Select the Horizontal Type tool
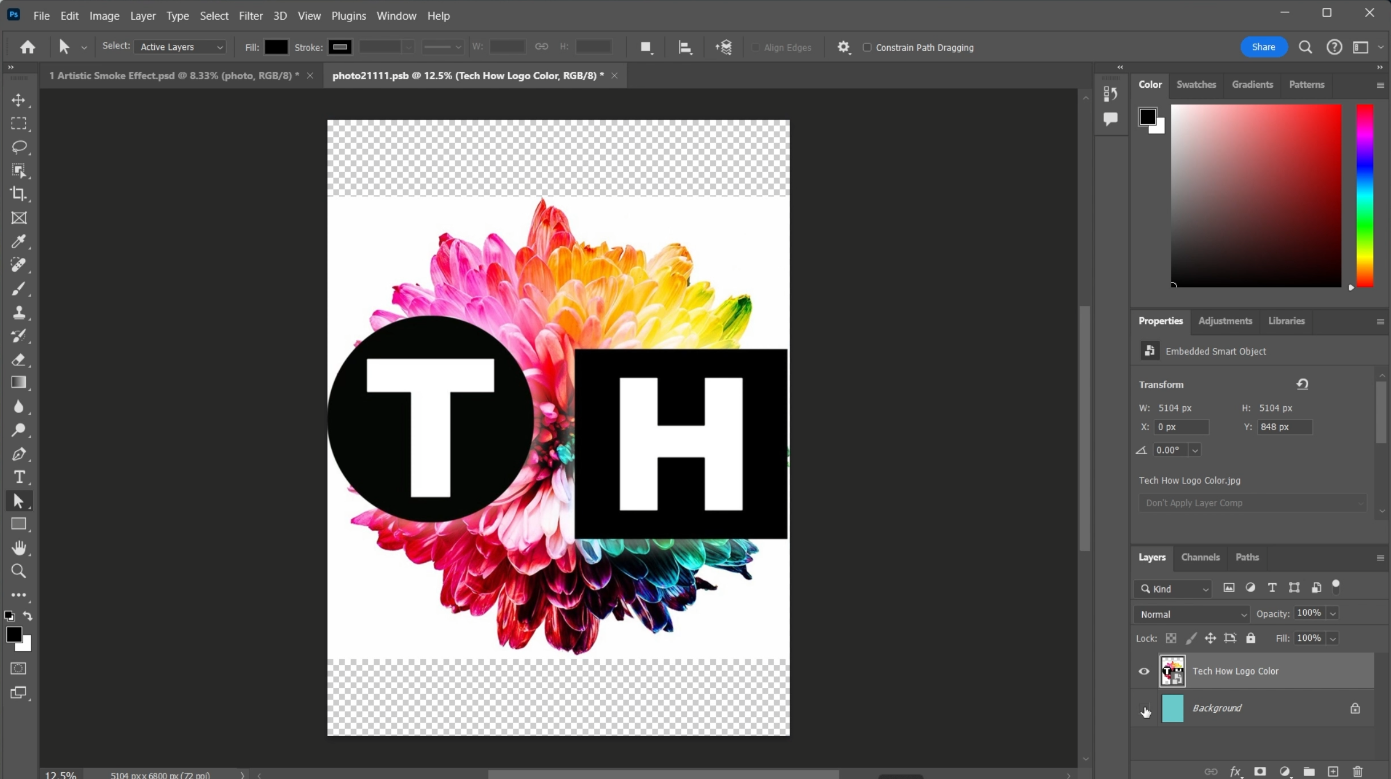 pos(18,477)
